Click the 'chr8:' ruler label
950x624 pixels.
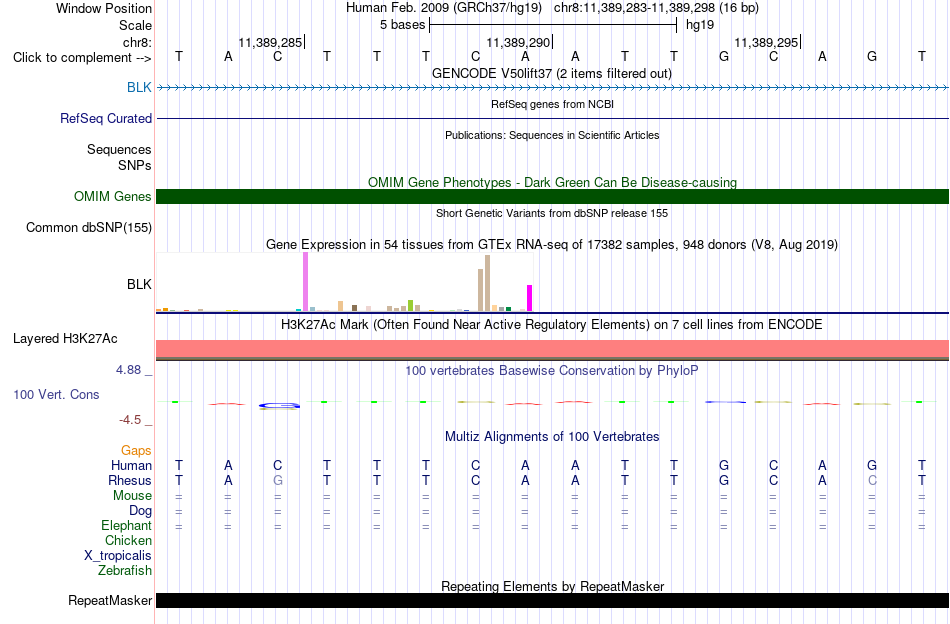(137, 42)
